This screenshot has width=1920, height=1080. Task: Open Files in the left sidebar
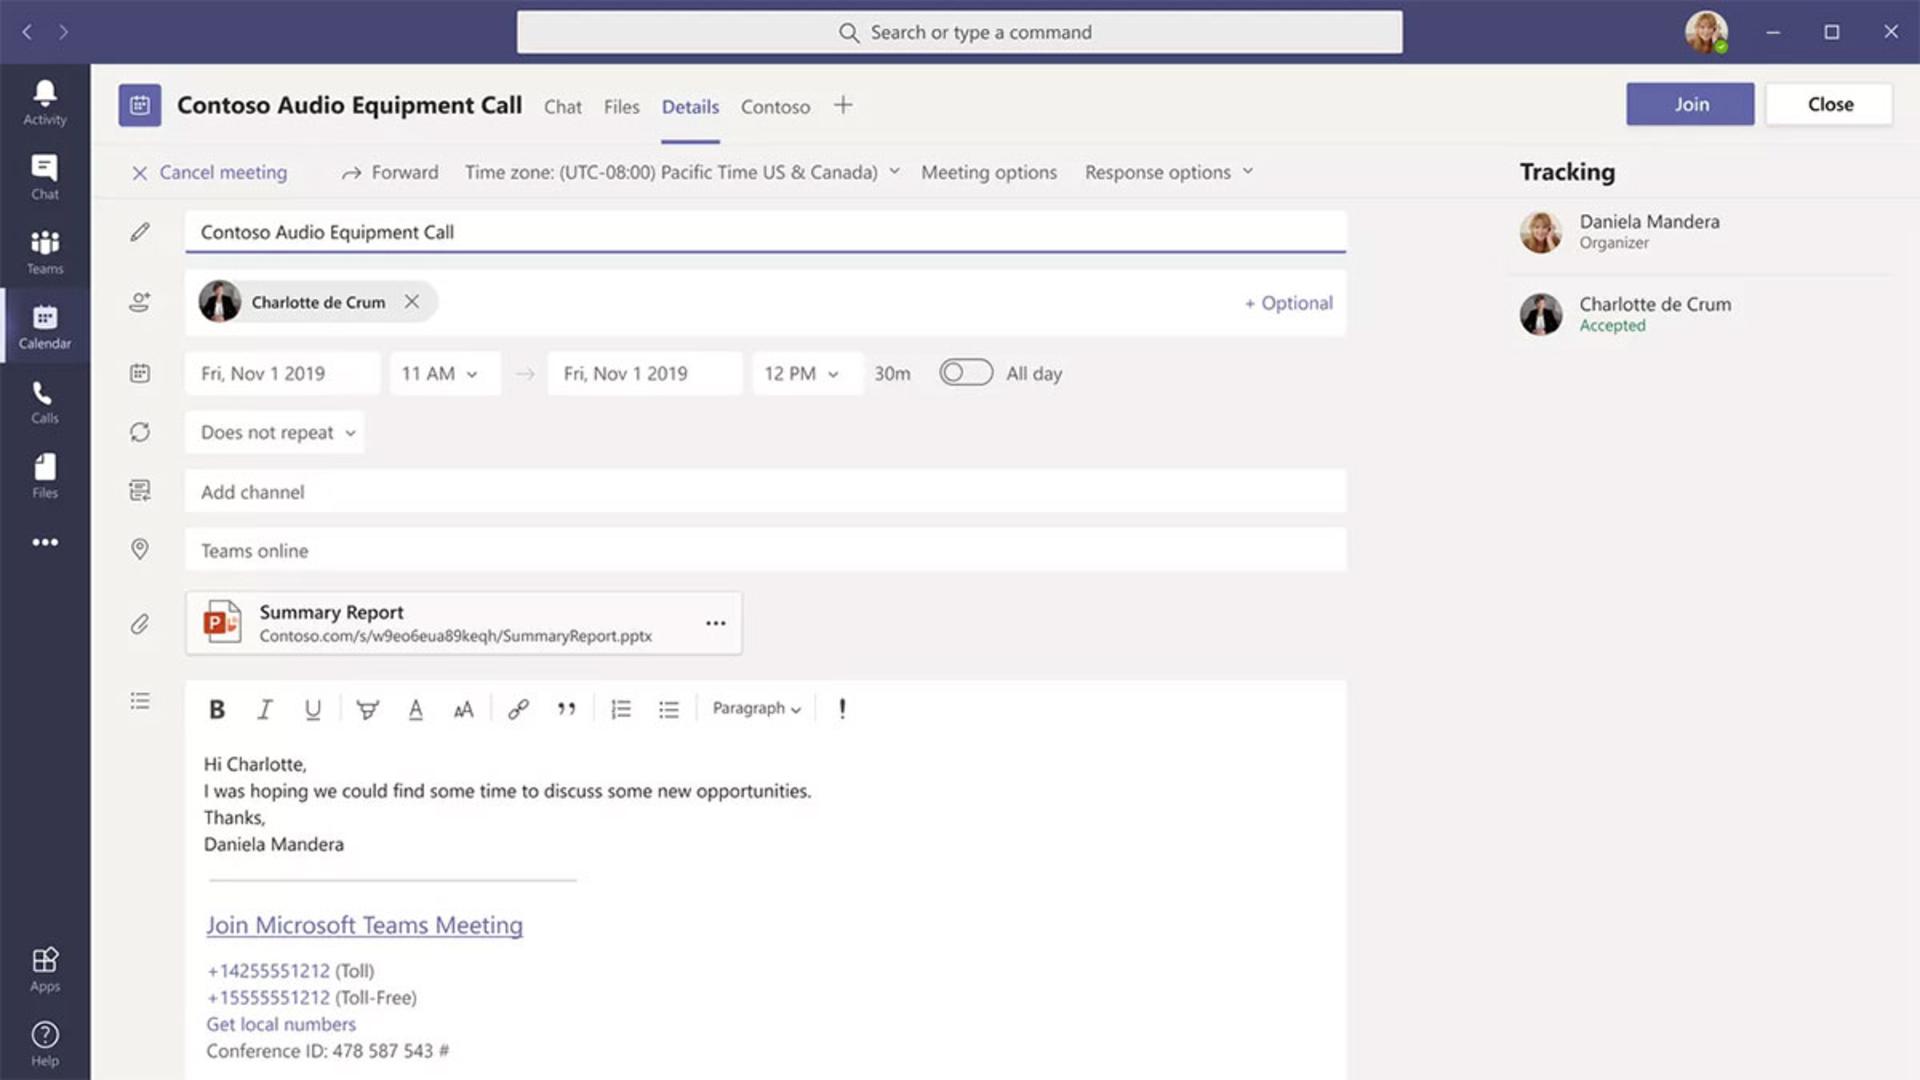coord(45,476)
